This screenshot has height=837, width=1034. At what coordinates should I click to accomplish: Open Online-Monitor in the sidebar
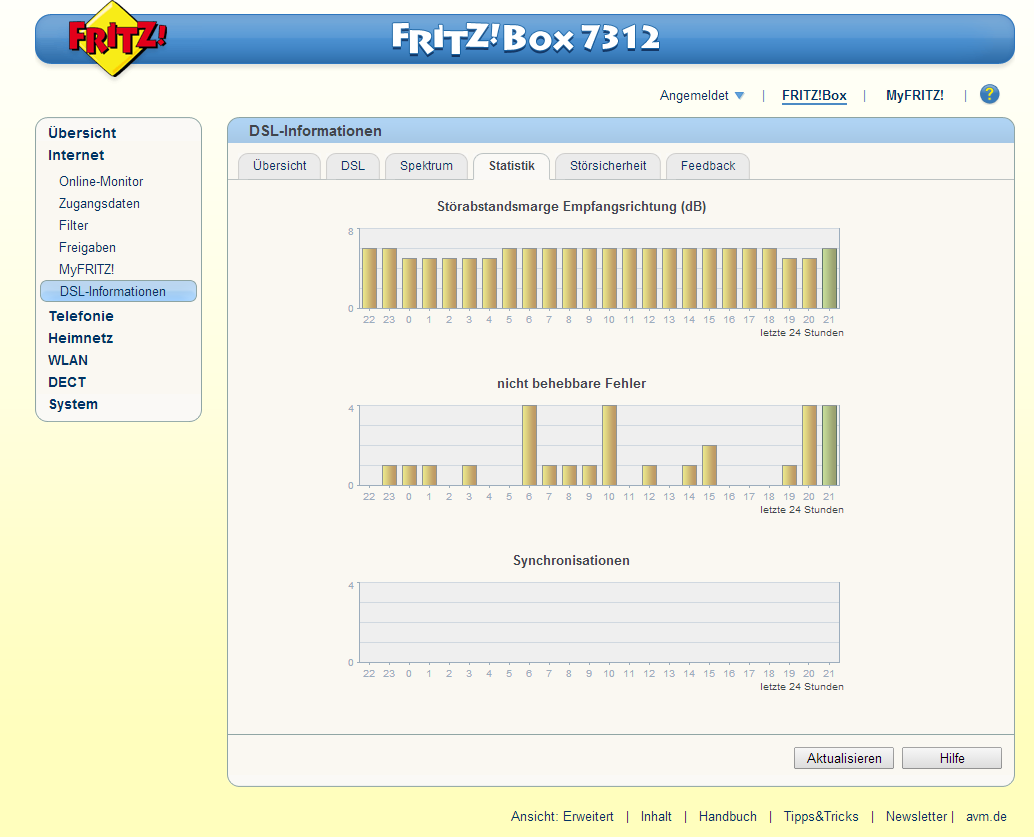pos(101,181)
